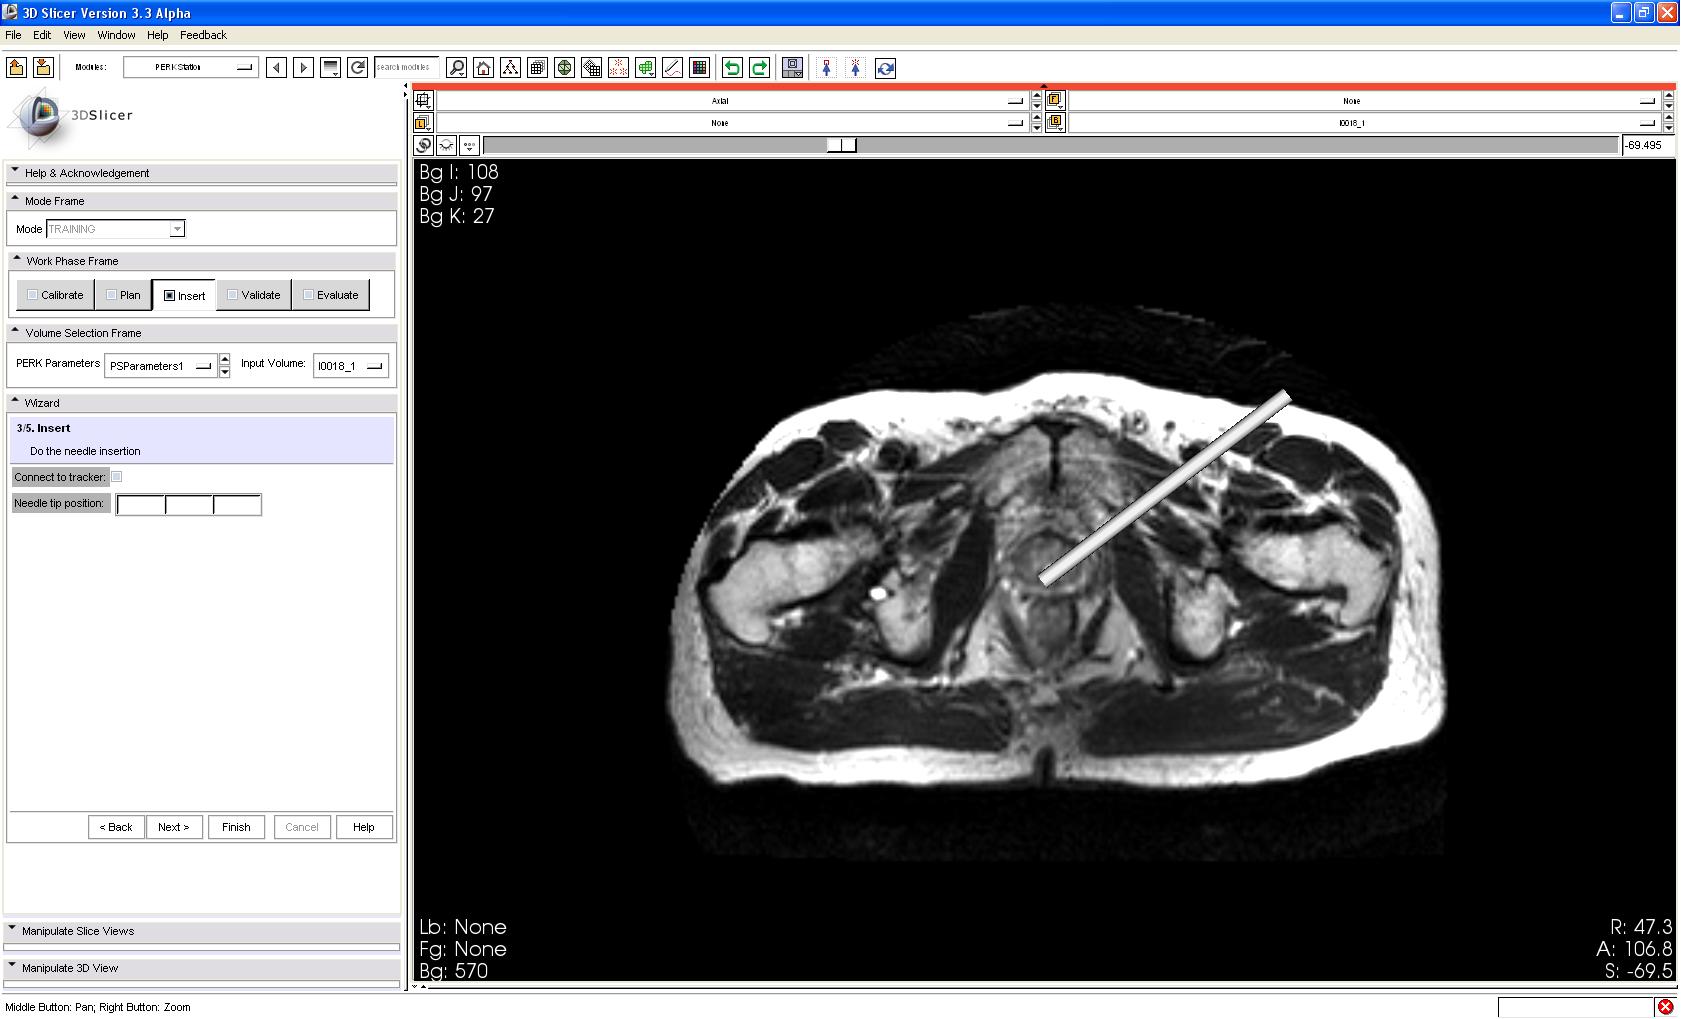Image resolution: width=1682 pixels, height=1019 pixels.
Task: Click the green Redo arrow icon
Action: point(759,68)
